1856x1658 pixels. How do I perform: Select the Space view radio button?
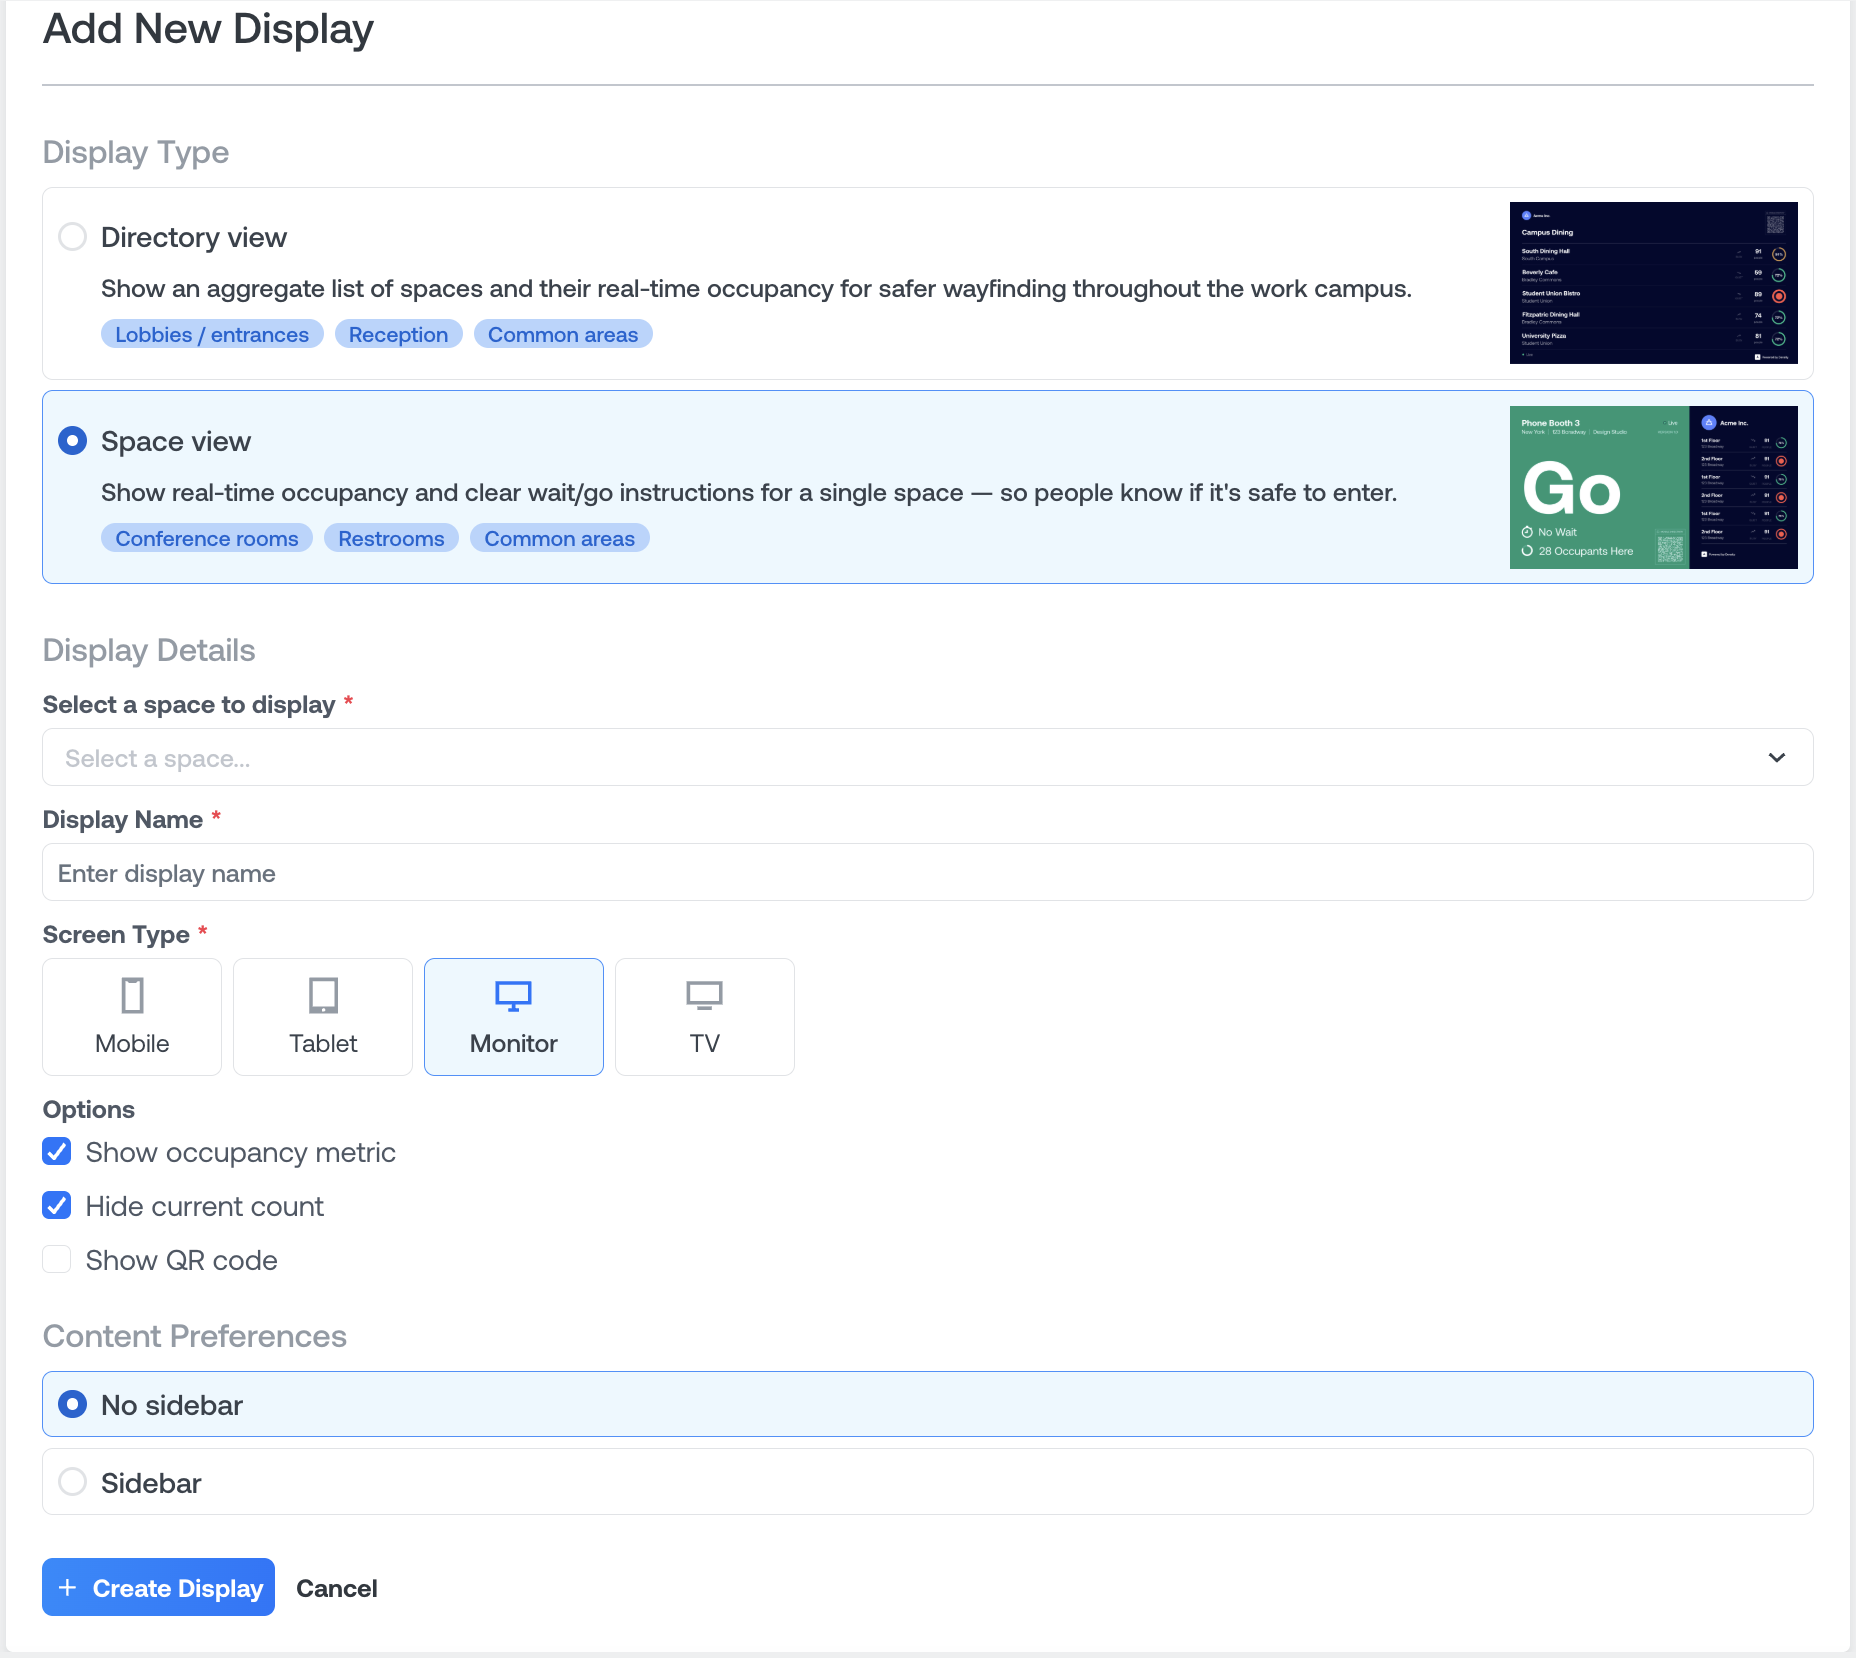tap(72, 440)
